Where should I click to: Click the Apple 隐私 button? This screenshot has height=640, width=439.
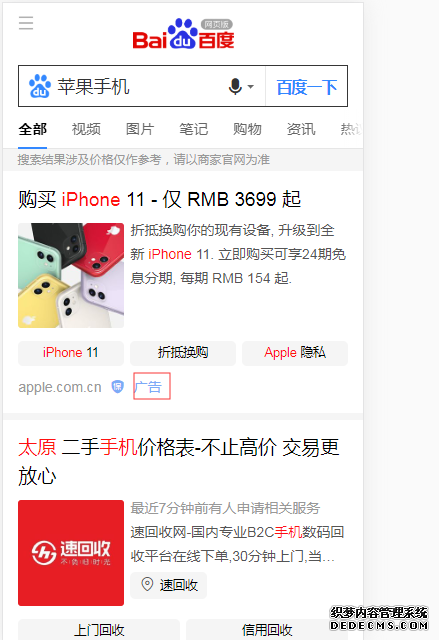click(x=295, y=353)
